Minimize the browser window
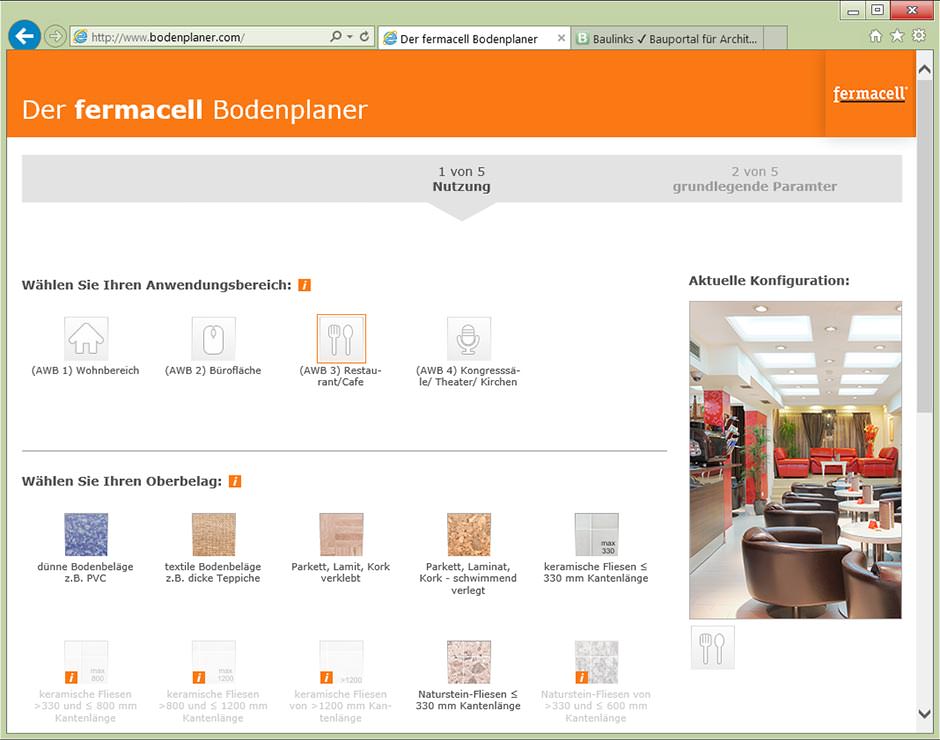Image resolution: width=940 pixels, height=740 pixels. [852, 10]
